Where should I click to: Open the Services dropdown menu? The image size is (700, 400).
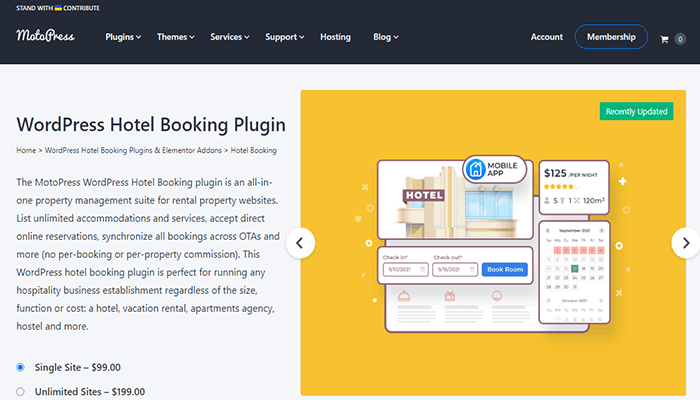pos(231,37)
